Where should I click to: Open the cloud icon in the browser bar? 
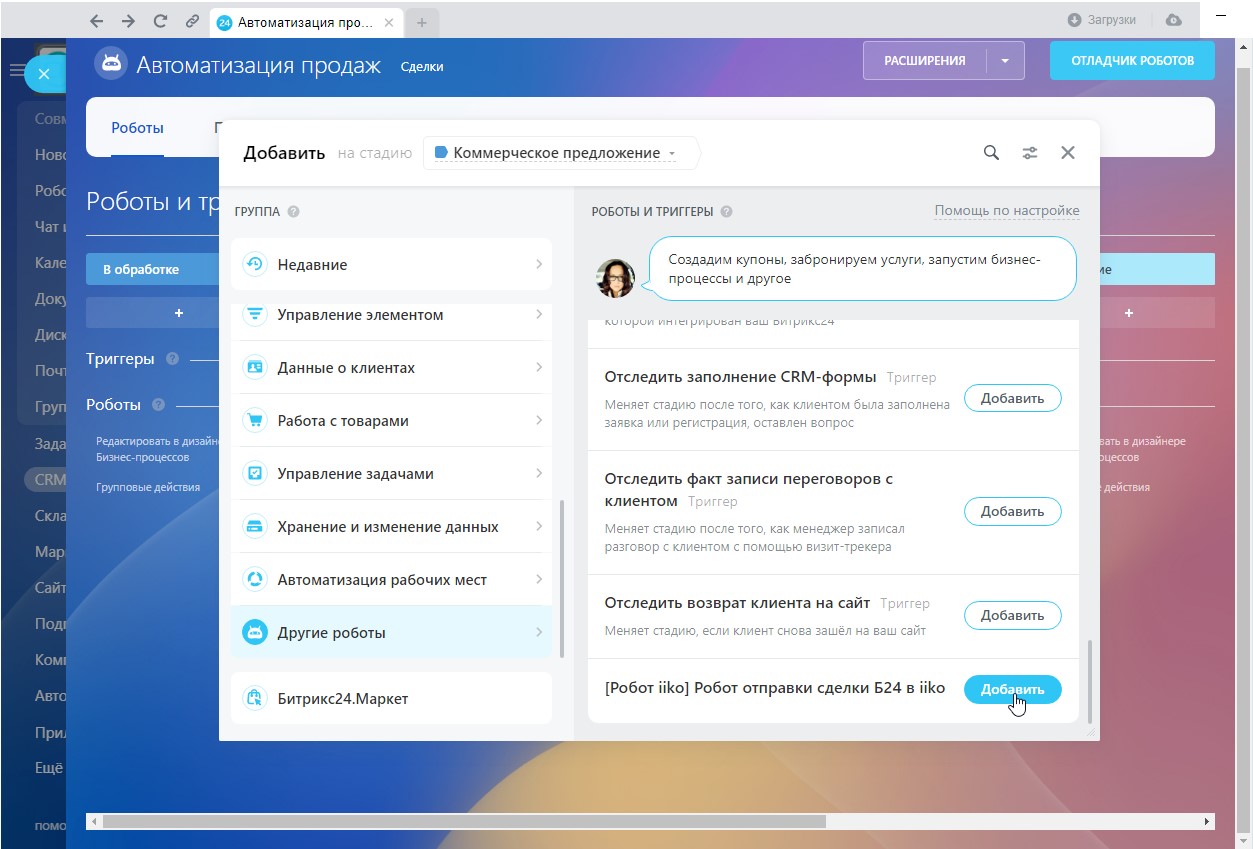(1174, 20)
